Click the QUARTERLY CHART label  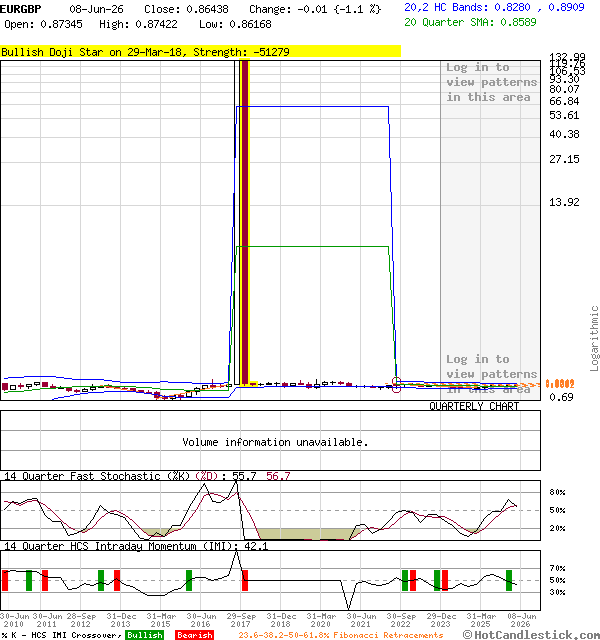pyautogui.click(x=474, y=406)
